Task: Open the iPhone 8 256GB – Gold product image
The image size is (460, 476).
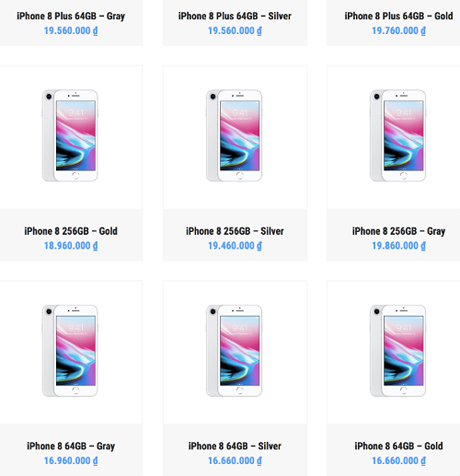Action: tap(71, 137)
